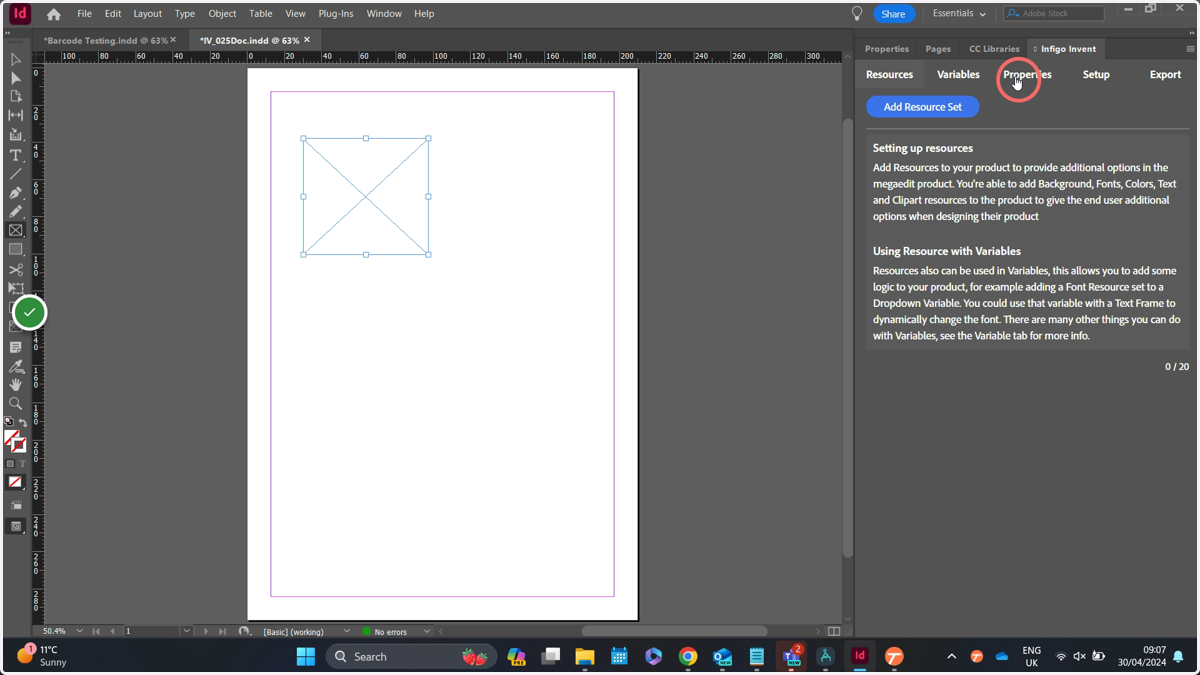Viewport: 1200px width, 675px height.
Task: Toggle formatting affects text
Action: [x=21, y=464]
